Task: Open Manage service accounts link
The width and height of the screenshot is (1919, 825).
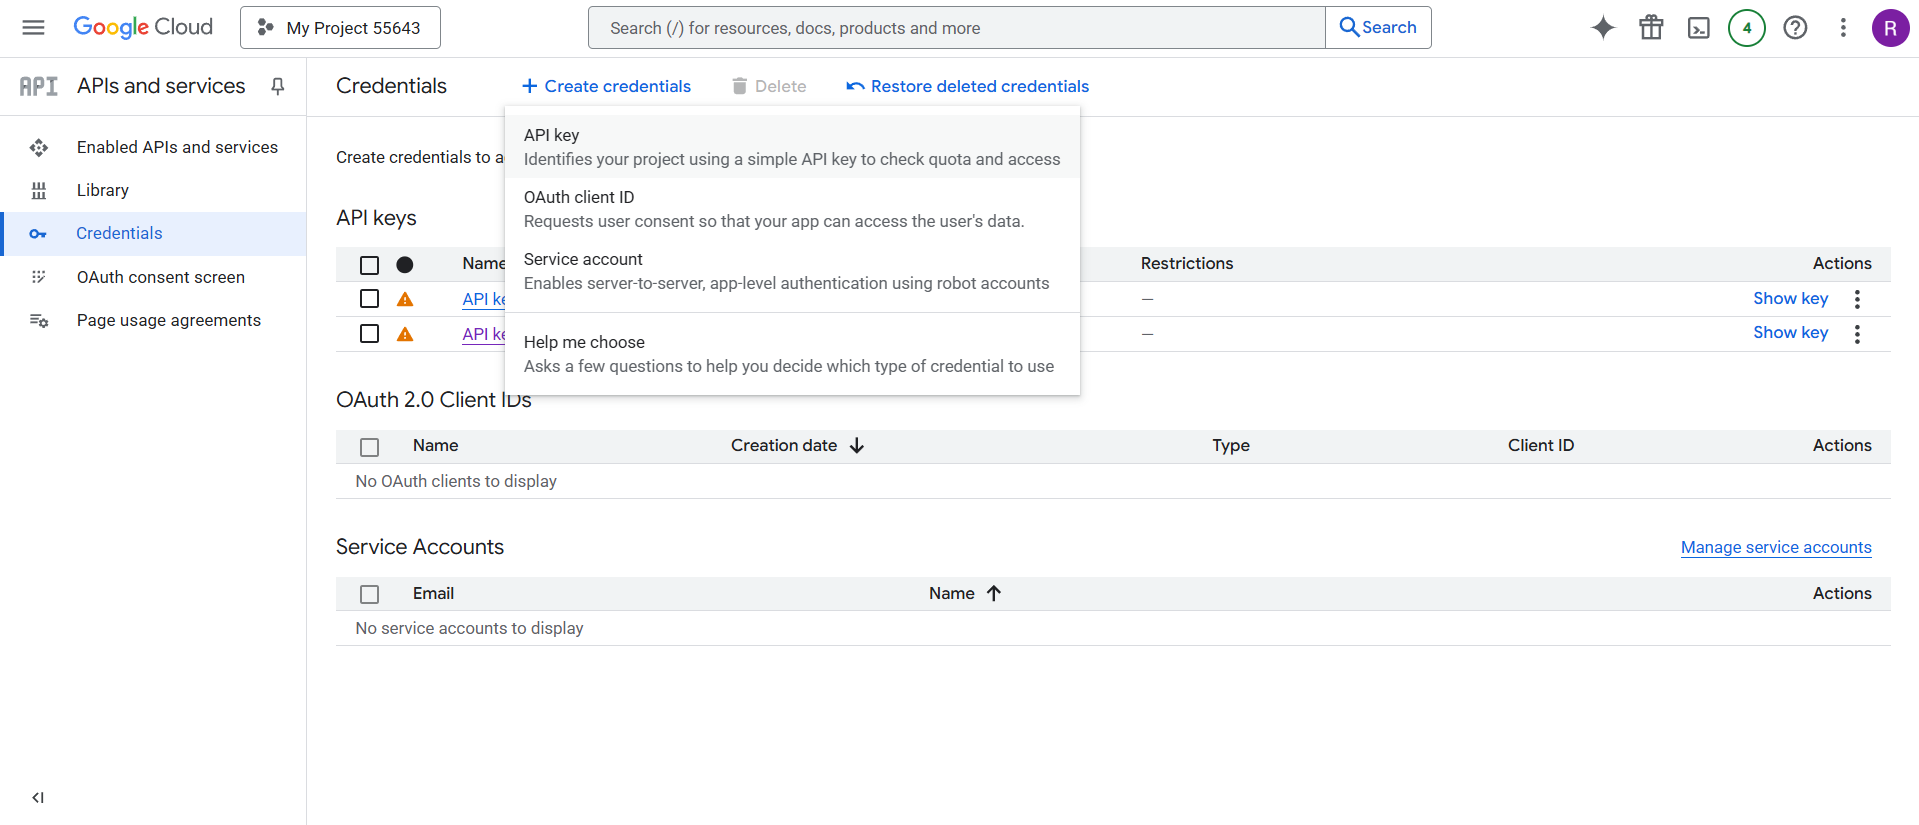Action: 1776,547
